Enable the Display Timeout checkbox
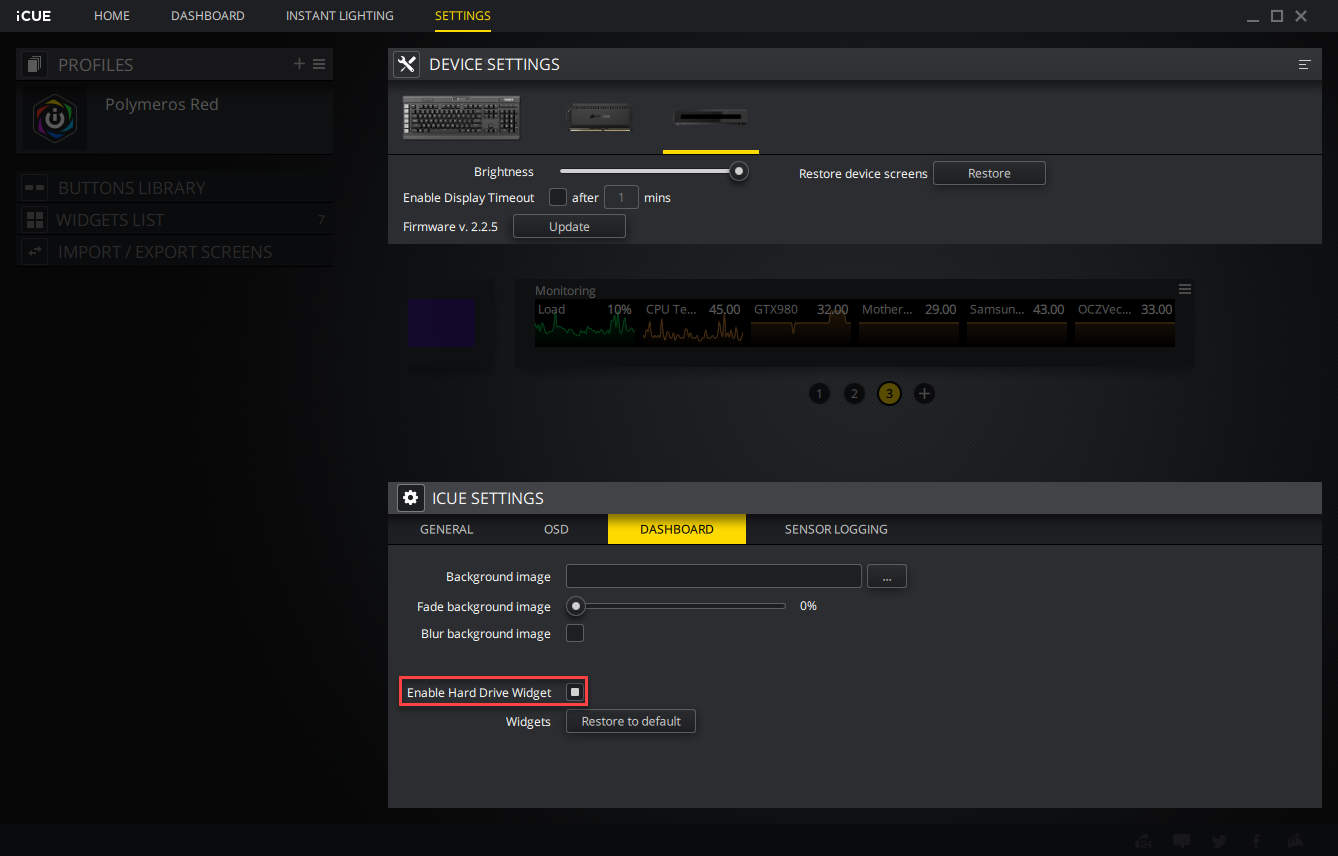Image resolution: width=1338 pixels, height=856 pixels. 558,197
